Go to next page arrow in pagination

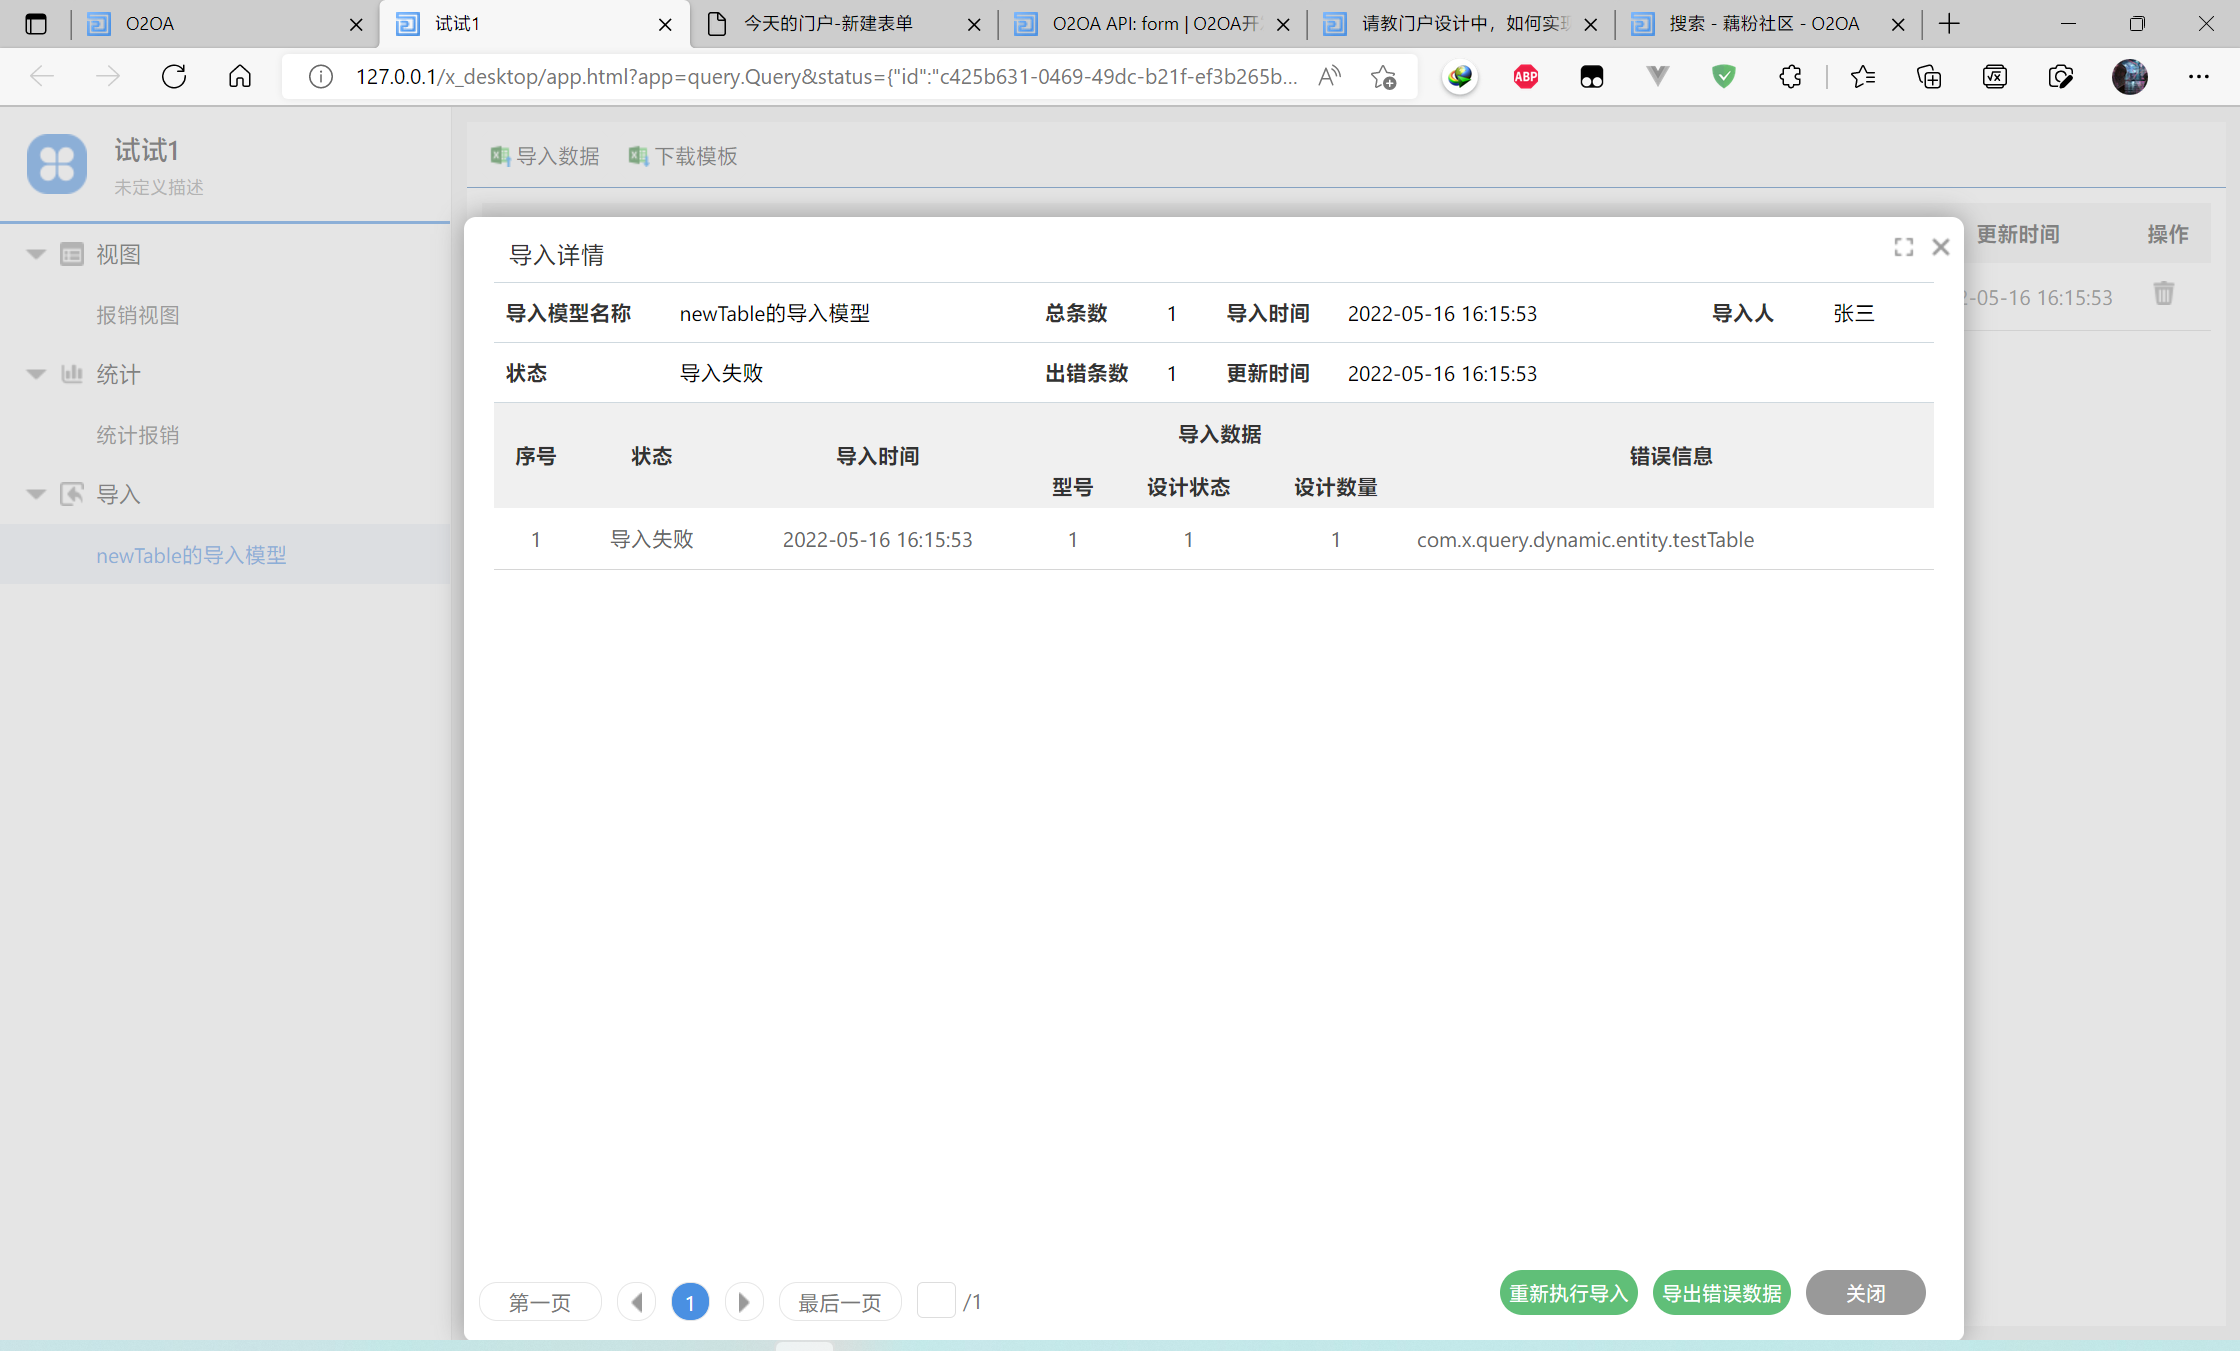(x=743, y=1302)
